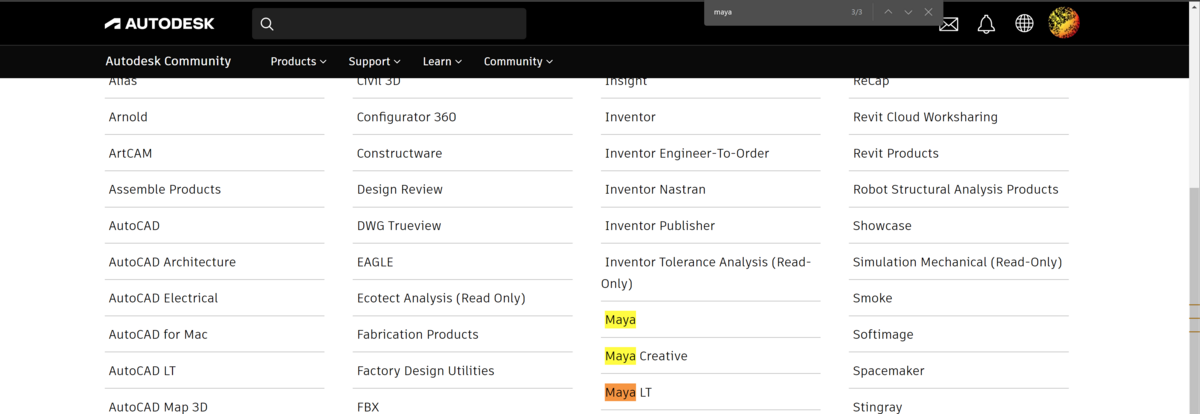Open the Community menu

click(x=518, y=61)
